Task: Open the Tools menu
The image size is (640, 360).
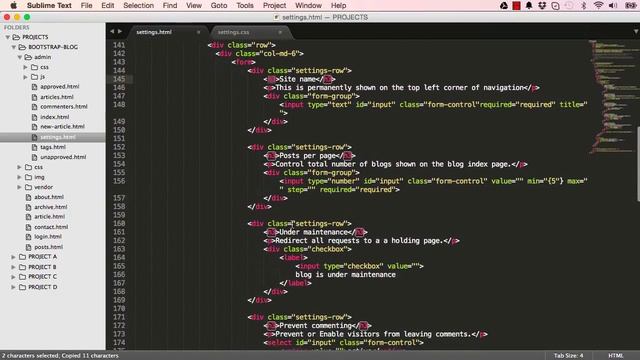Action: click(x=244, y=5)
